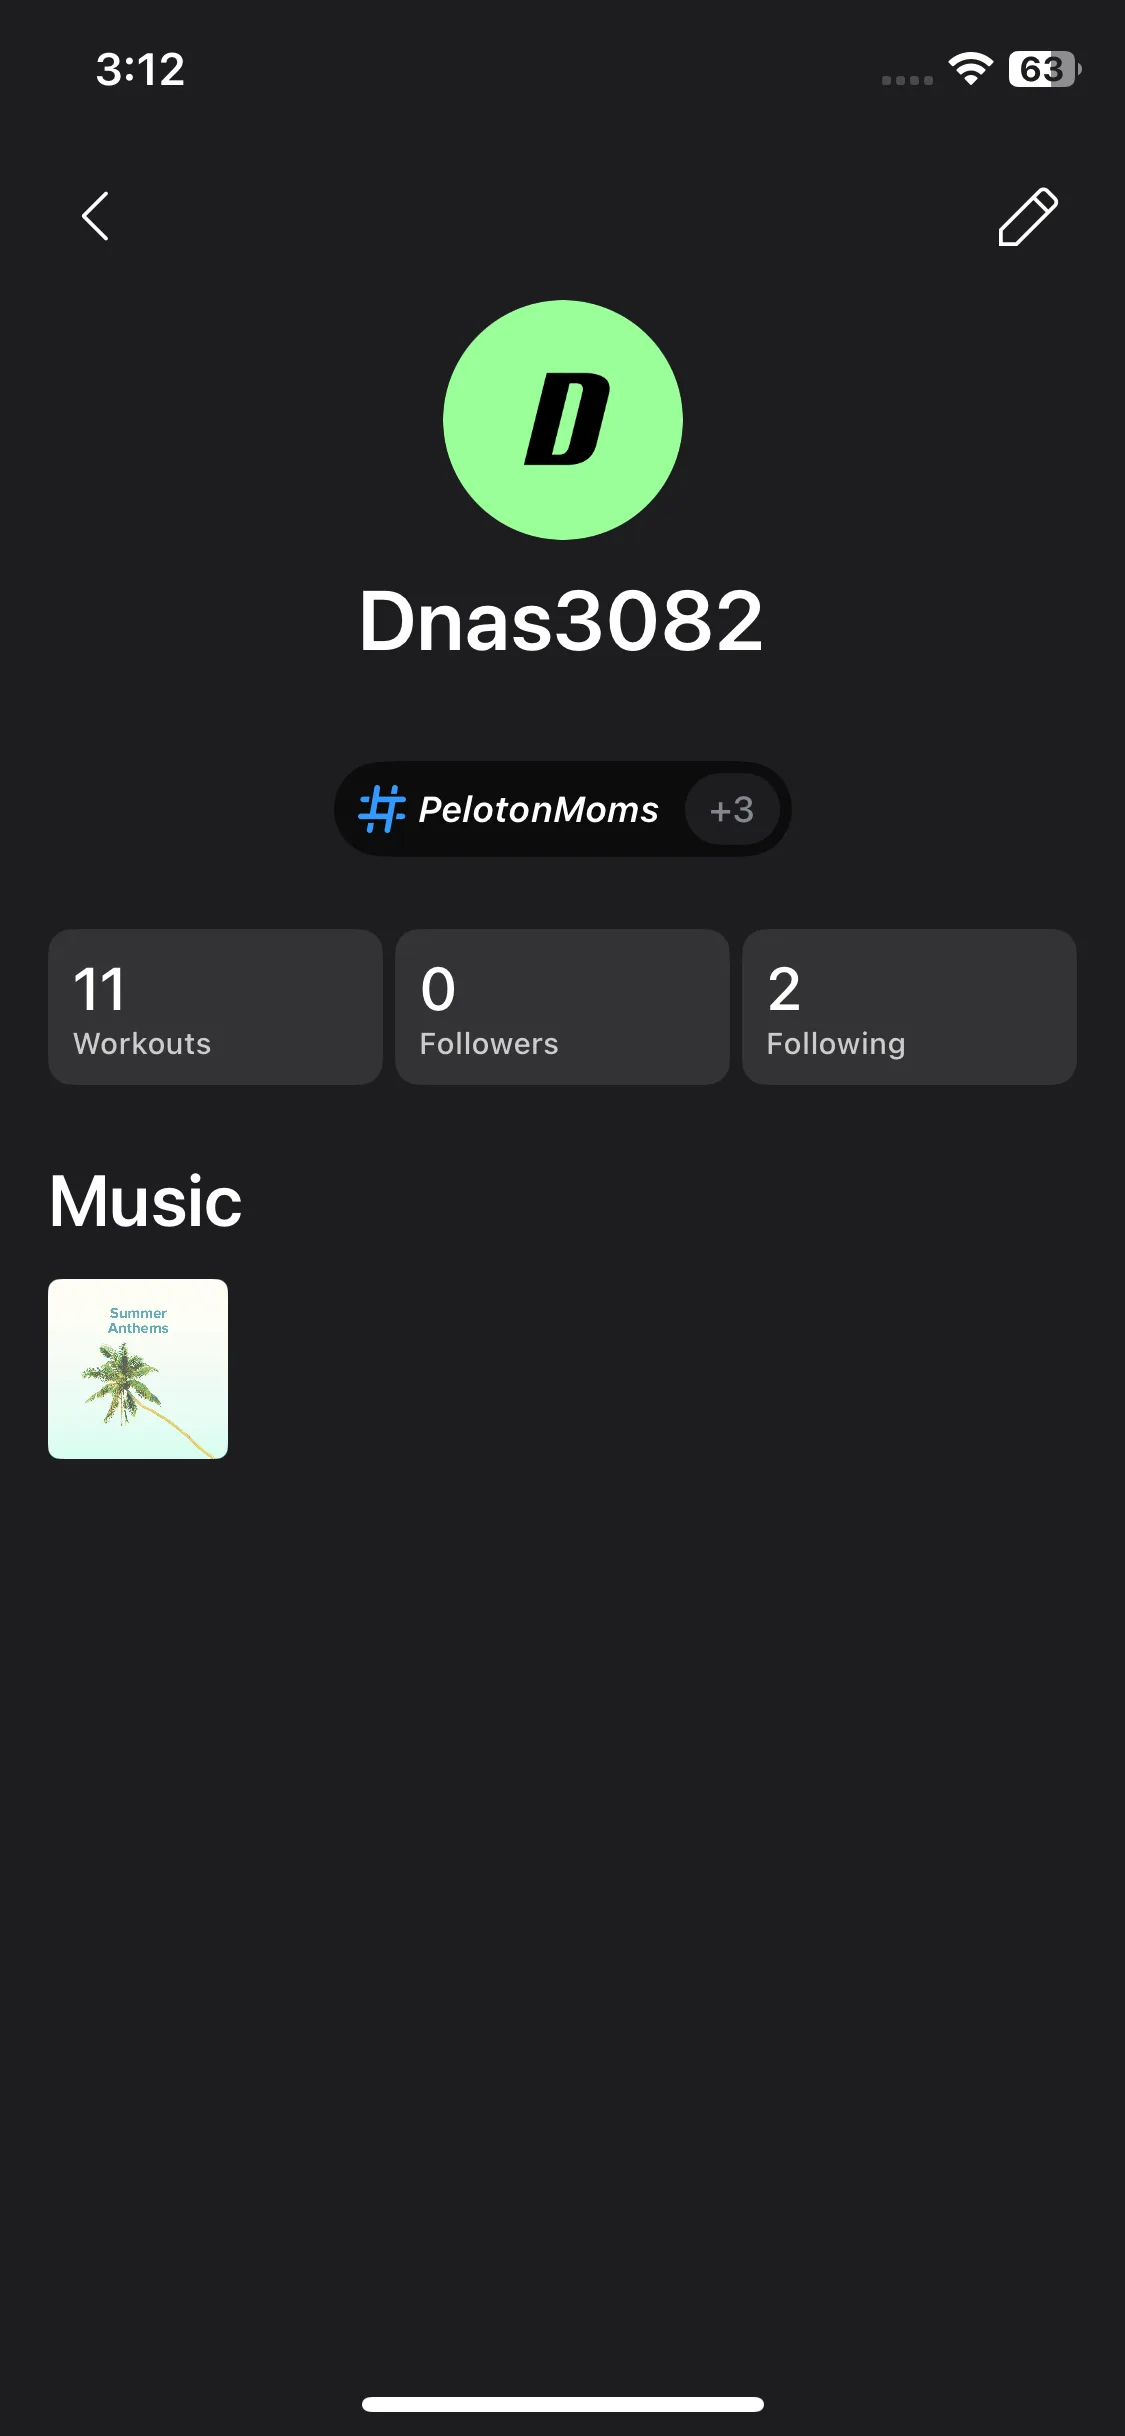Tap the back chevron arrow
Screen dimensions: 1125x2436
tap(95, 216)
